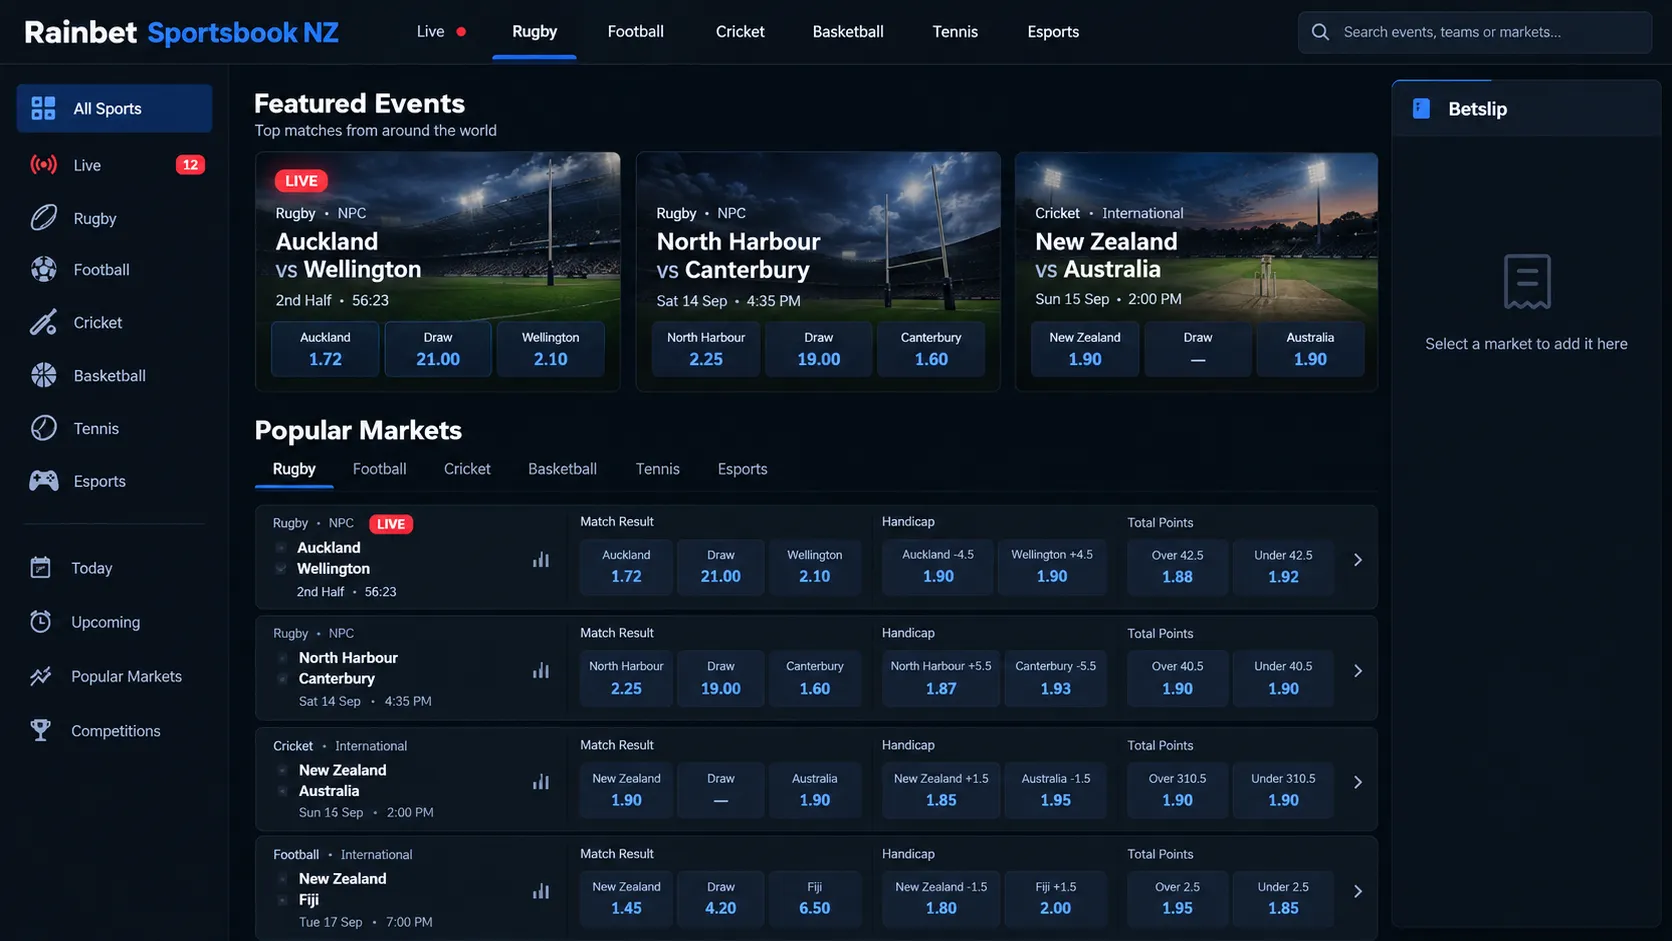Click the Betslip header icon
Viewport: 1672px width, 941px height.
coord(1421,109)
